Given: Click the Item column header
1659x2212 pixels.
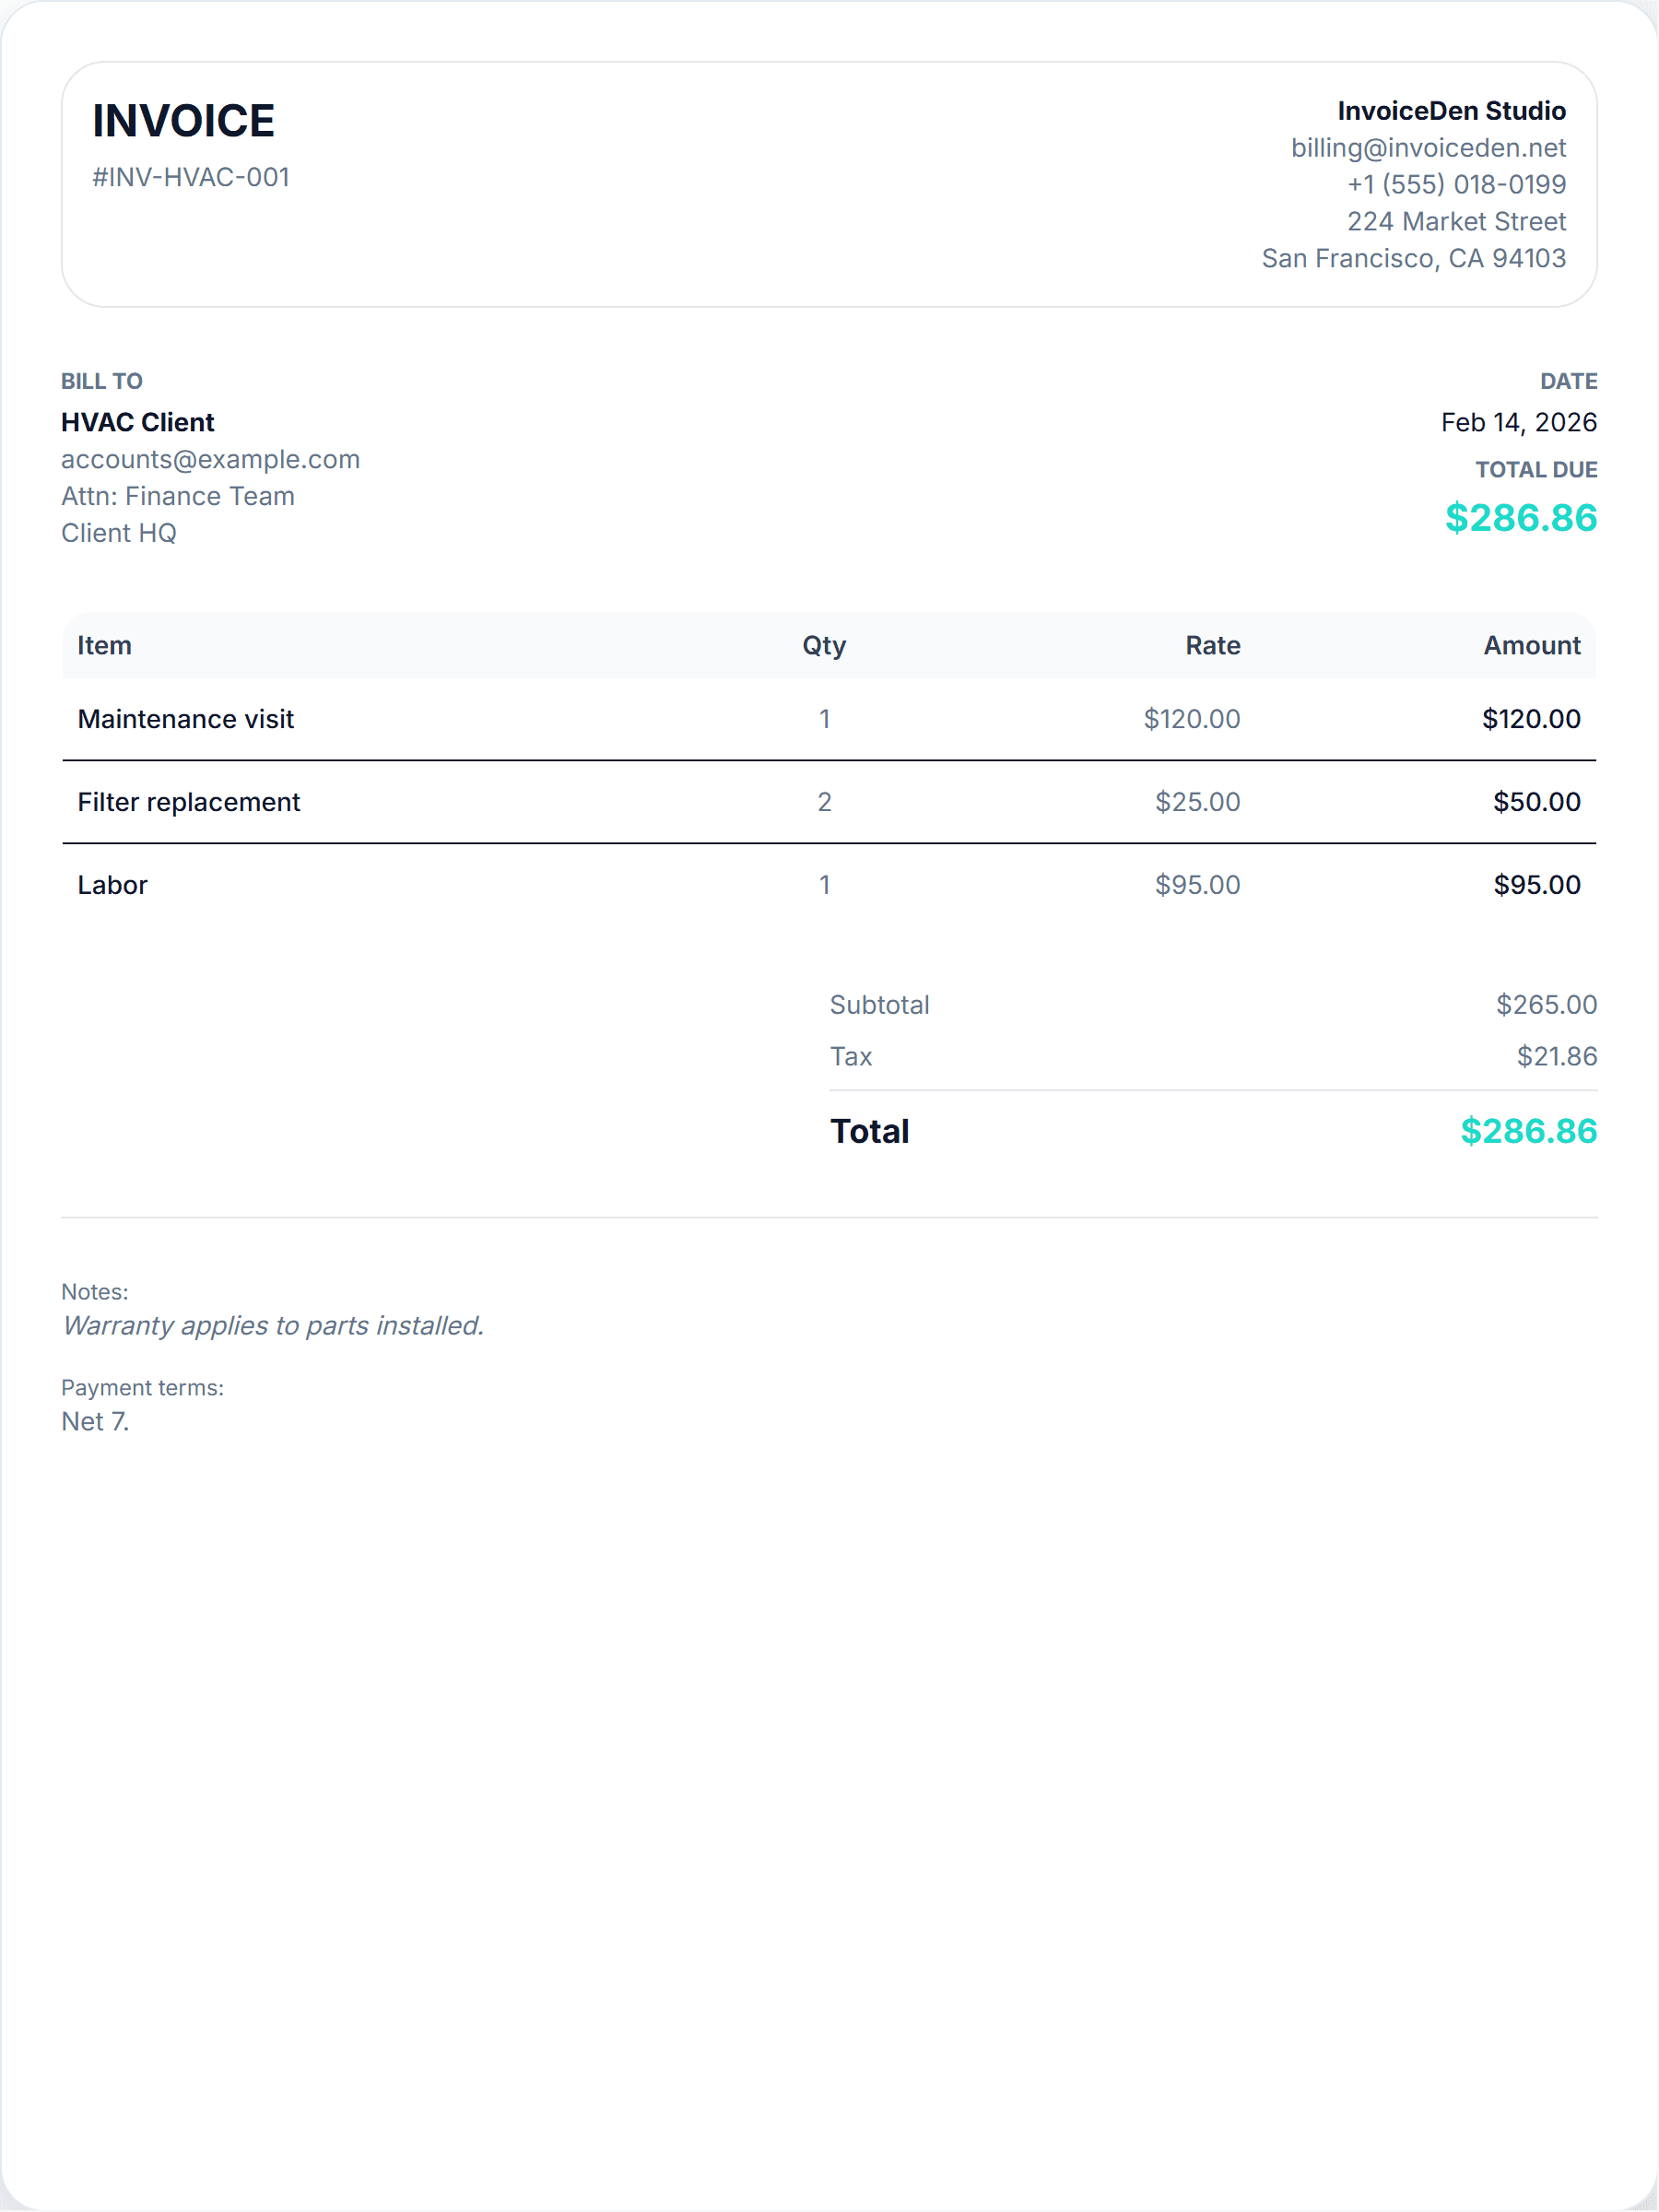Looking at the screenshot, I should point(104,645).
